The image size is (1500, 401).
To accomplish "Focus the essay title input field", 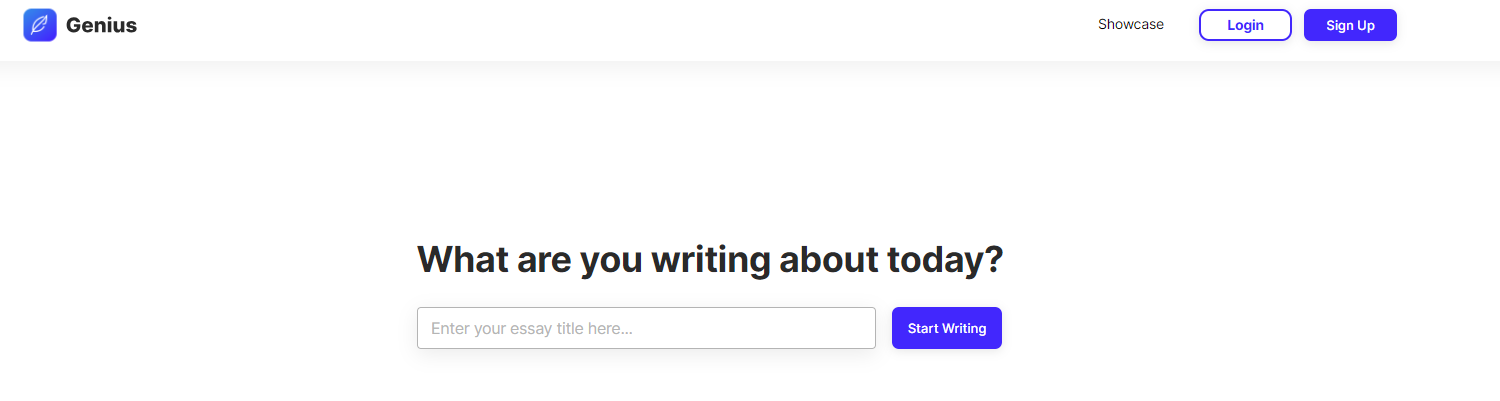I will [646, 328].
